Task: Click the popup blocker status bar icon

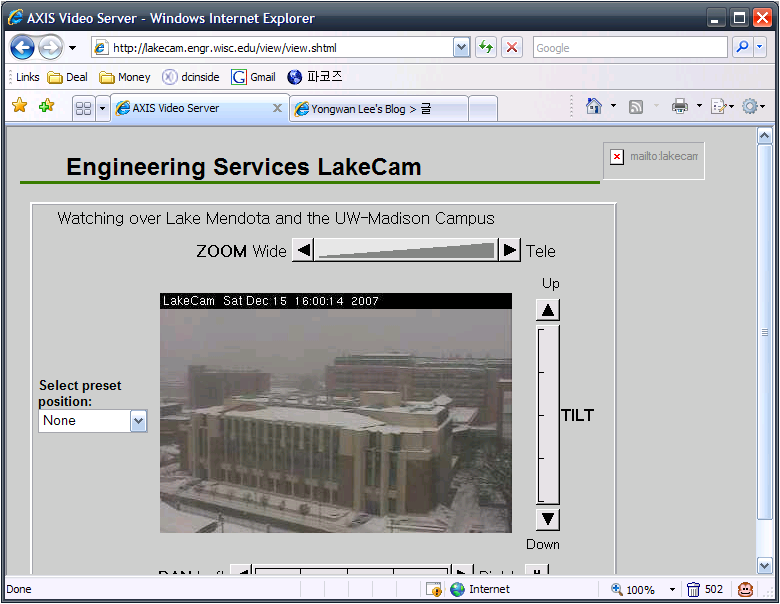Action: pos(434,590)
